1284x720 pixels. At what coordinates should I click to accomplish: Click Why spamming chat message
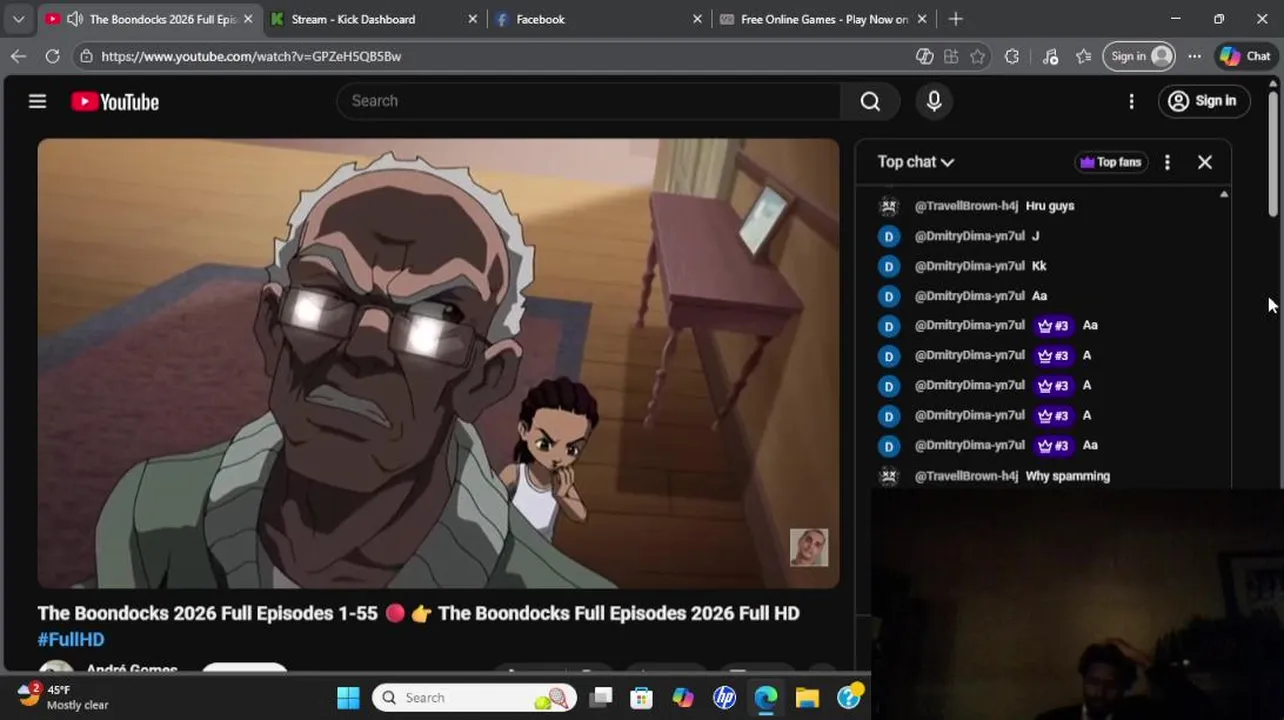point(1067,476)
